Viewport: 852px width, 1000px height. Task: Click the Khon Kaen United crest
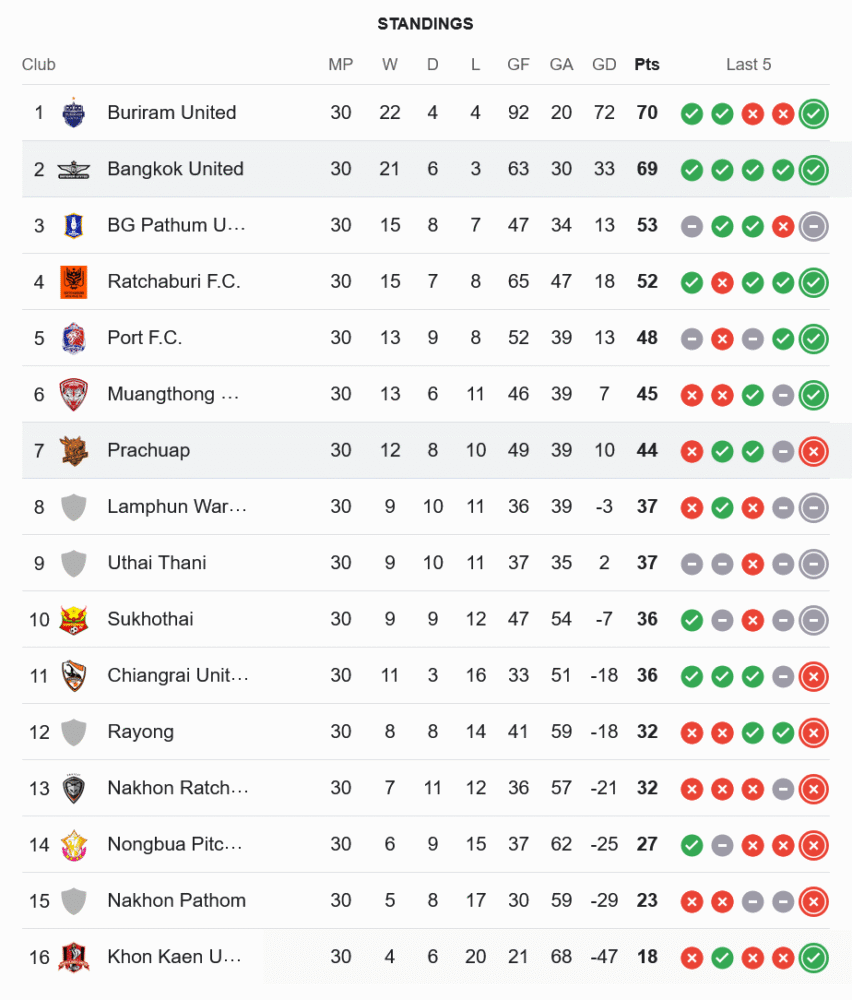(73, 957)
